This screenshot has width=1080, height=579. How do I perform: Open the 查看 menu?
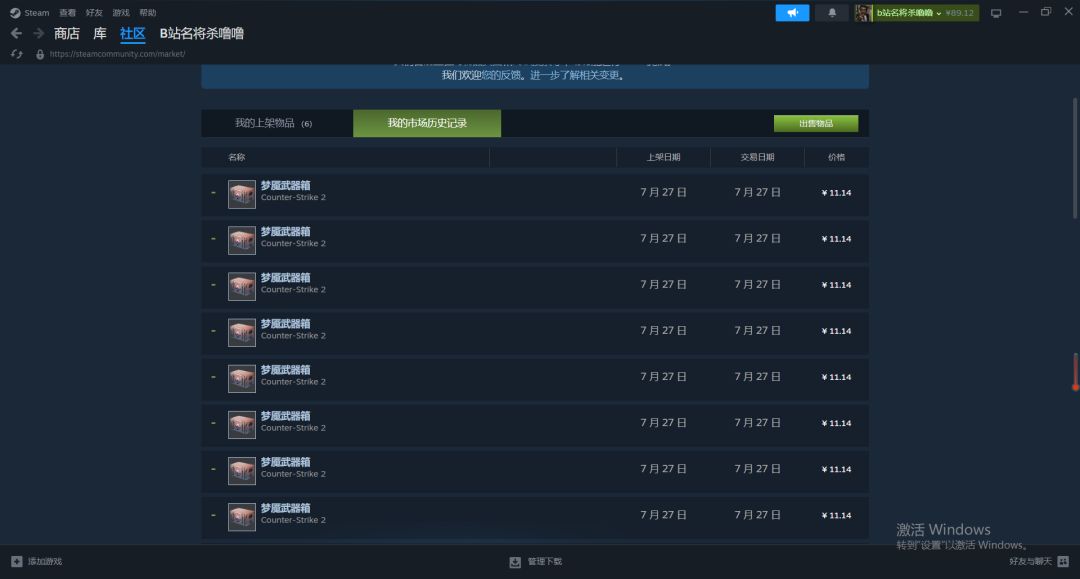pyautogui.click(x=68, y=12)
